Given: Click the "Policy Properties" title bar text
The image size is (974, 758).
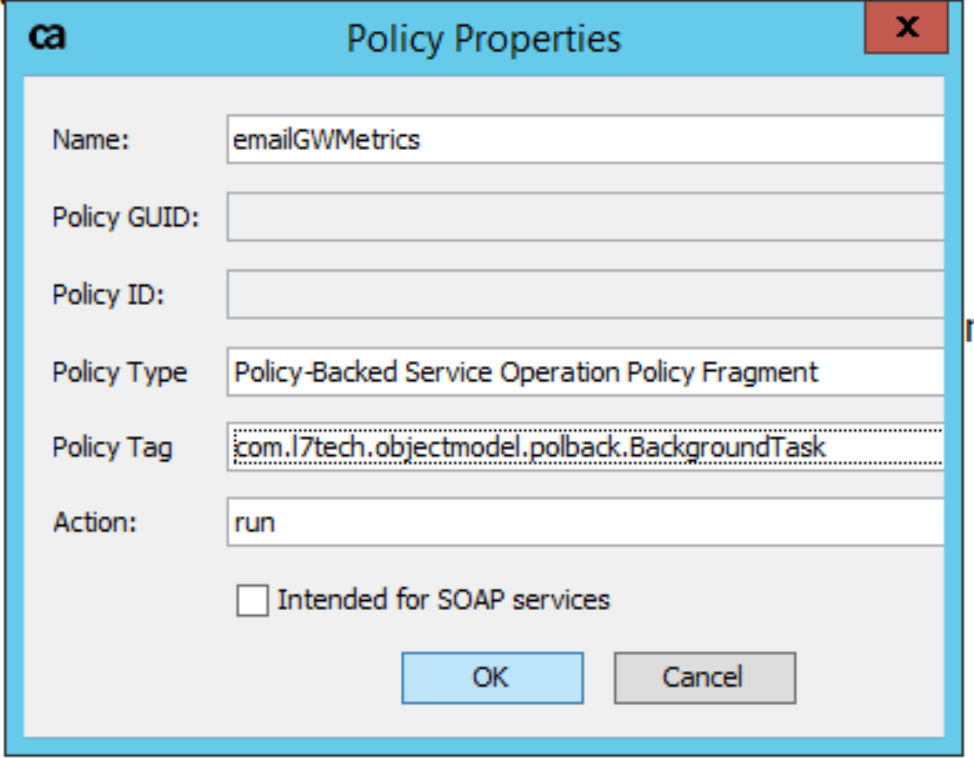Looking at the screenshot, I should [x=483, y=39].
